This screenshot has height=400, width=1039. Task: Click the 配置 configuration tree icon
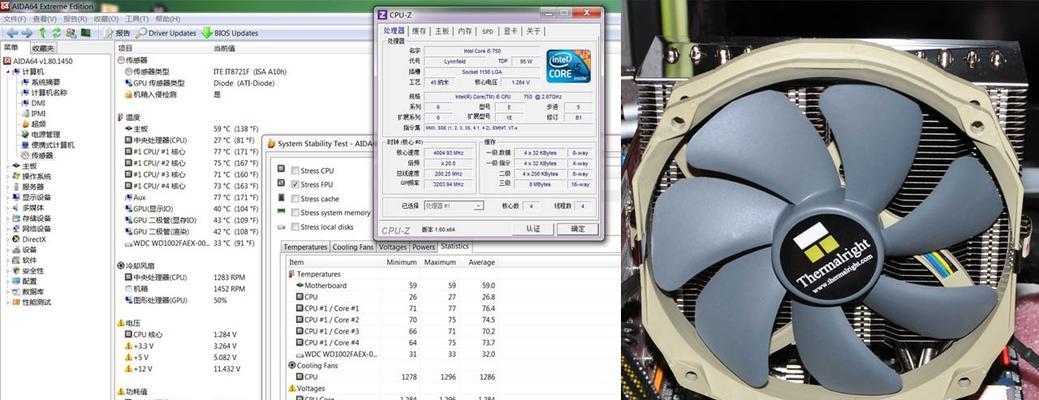pos(16,281)
